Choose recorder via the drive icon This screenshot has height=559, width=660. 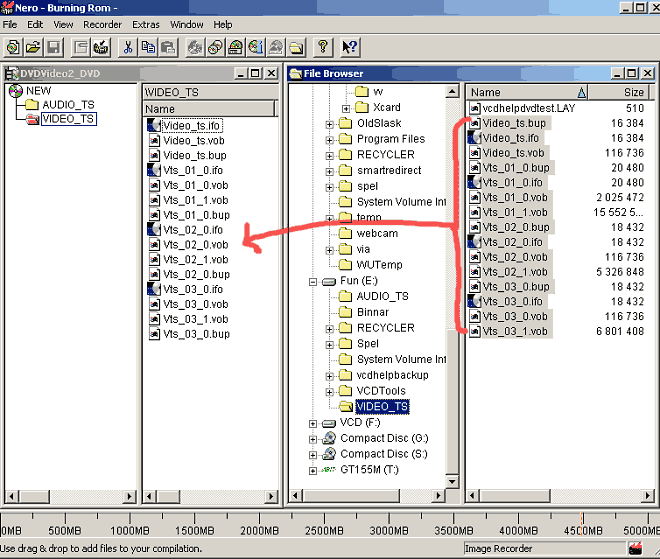pyautogui.click(x=235, y=47)
